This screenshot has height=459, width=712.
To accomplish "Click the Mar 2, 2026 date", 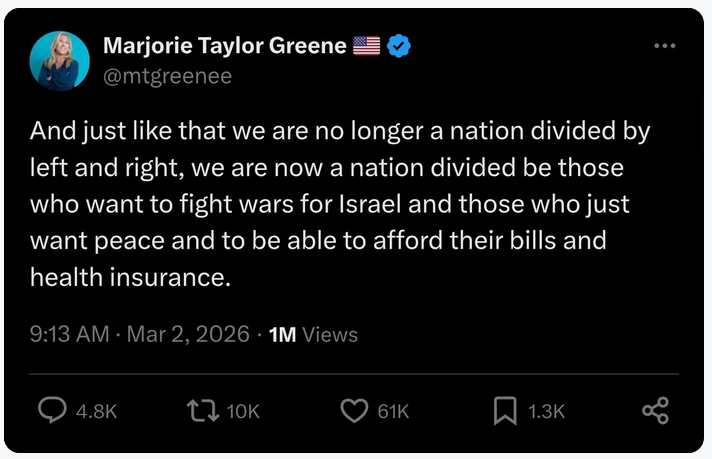I will coord(188,335).
